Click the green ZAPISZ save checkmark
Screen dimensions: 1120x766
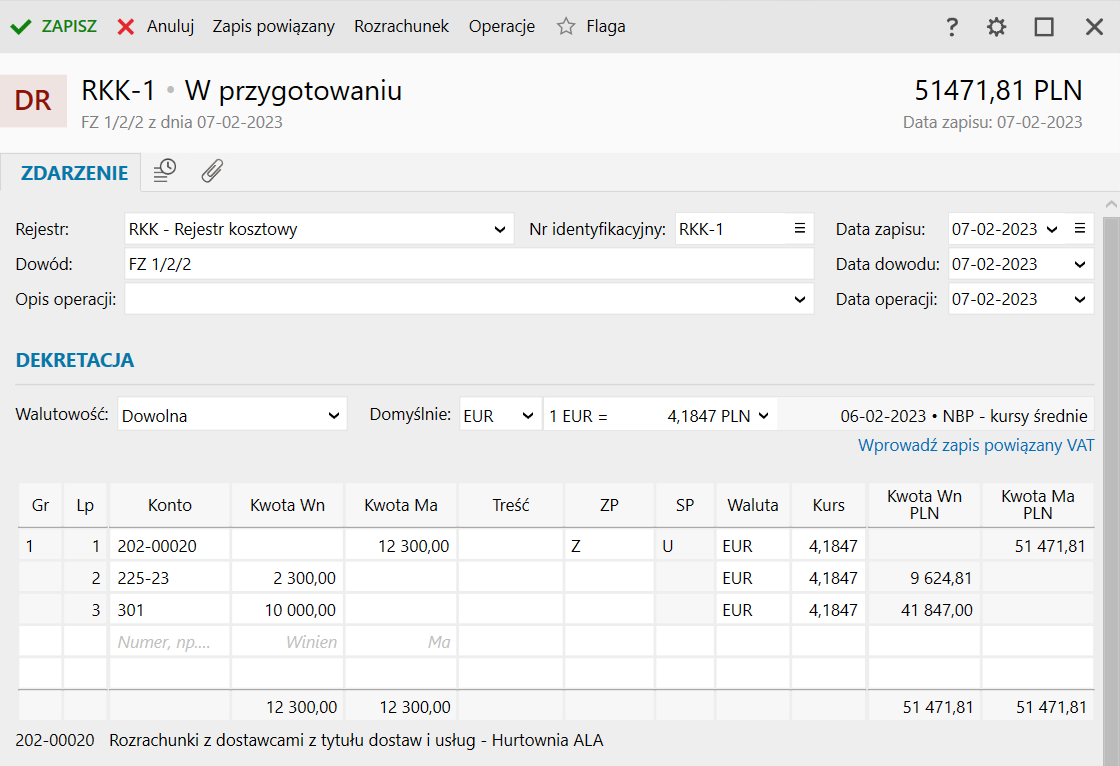[21, 27]
